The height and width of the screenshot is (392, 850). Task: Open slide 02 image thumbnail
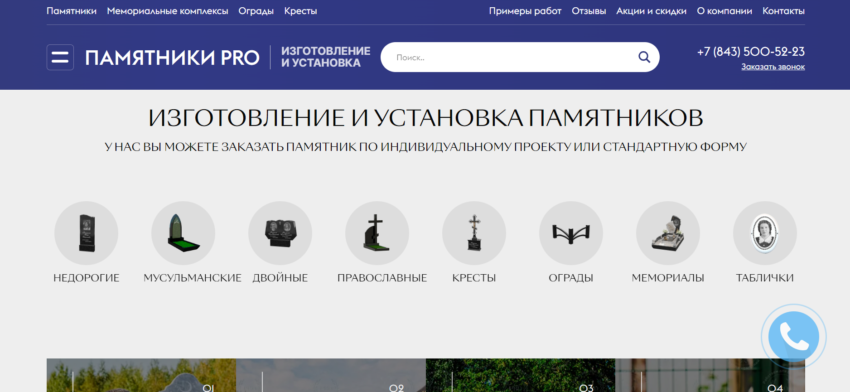[x=331, y=375]
